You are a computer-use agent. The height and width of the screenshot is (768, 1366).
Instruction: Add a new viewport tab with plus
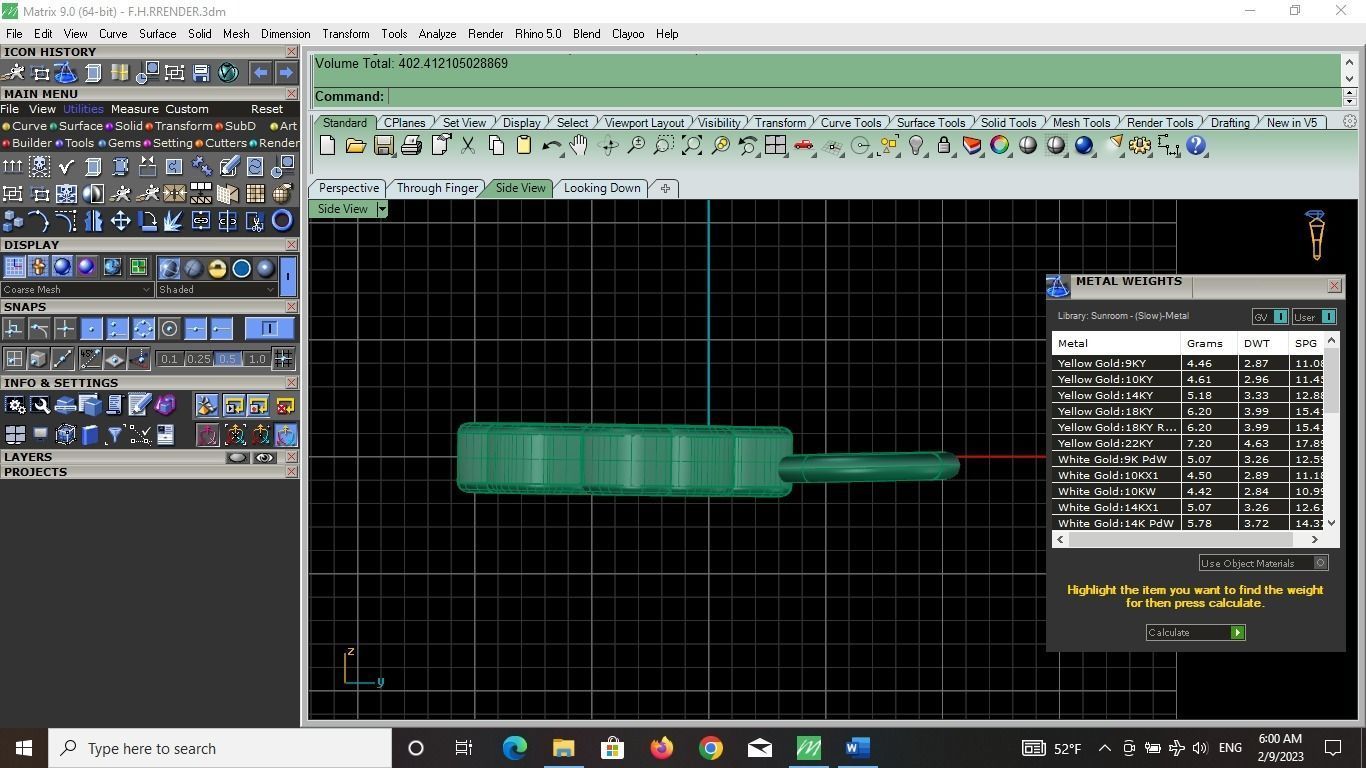[x=665, y=188]
